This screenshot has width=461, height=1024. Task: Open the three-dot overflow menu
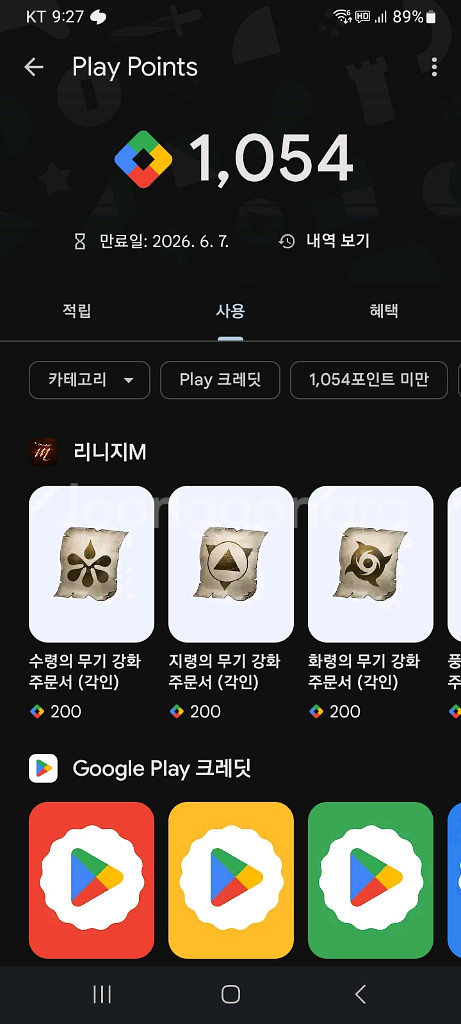(434, 67)
